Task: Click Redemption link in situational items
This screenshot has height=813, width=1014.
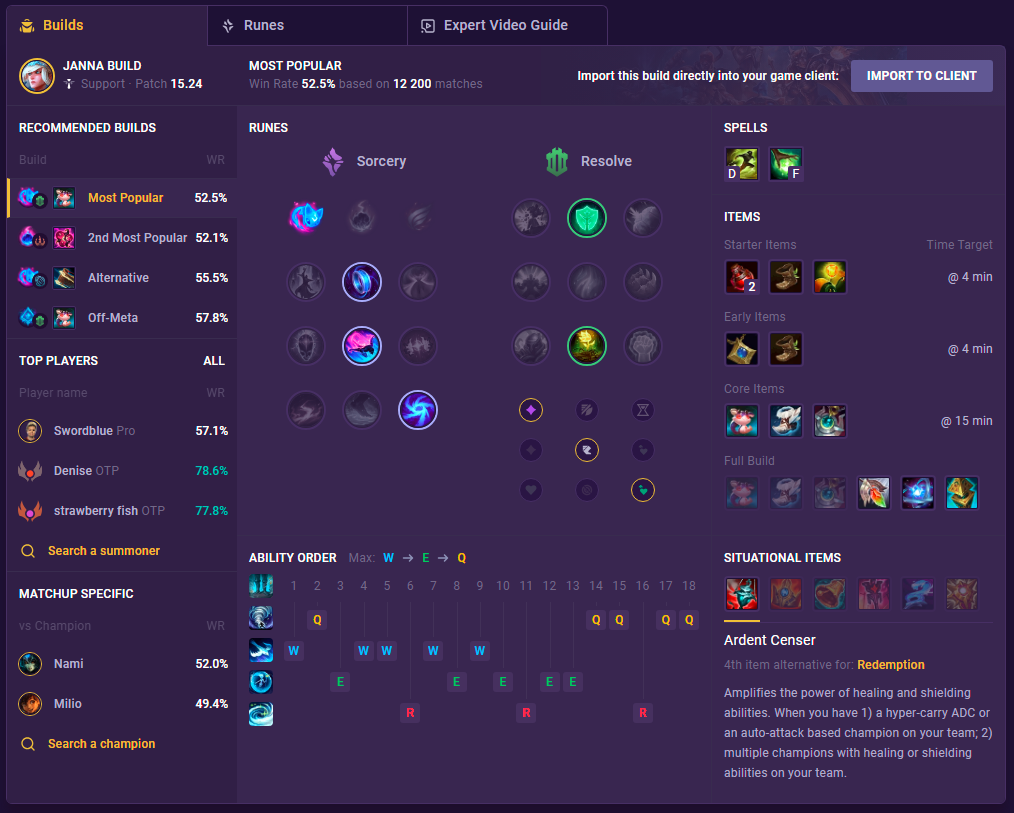Action: [x=890, y=665]
